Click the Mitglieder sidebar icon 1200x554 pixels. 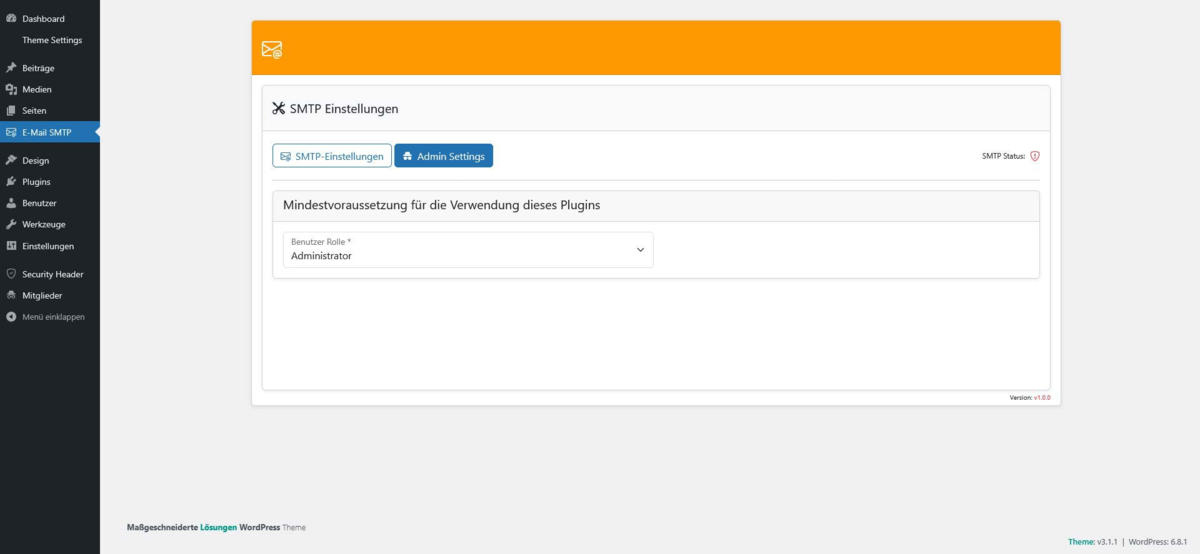click(x=11, y=295)
